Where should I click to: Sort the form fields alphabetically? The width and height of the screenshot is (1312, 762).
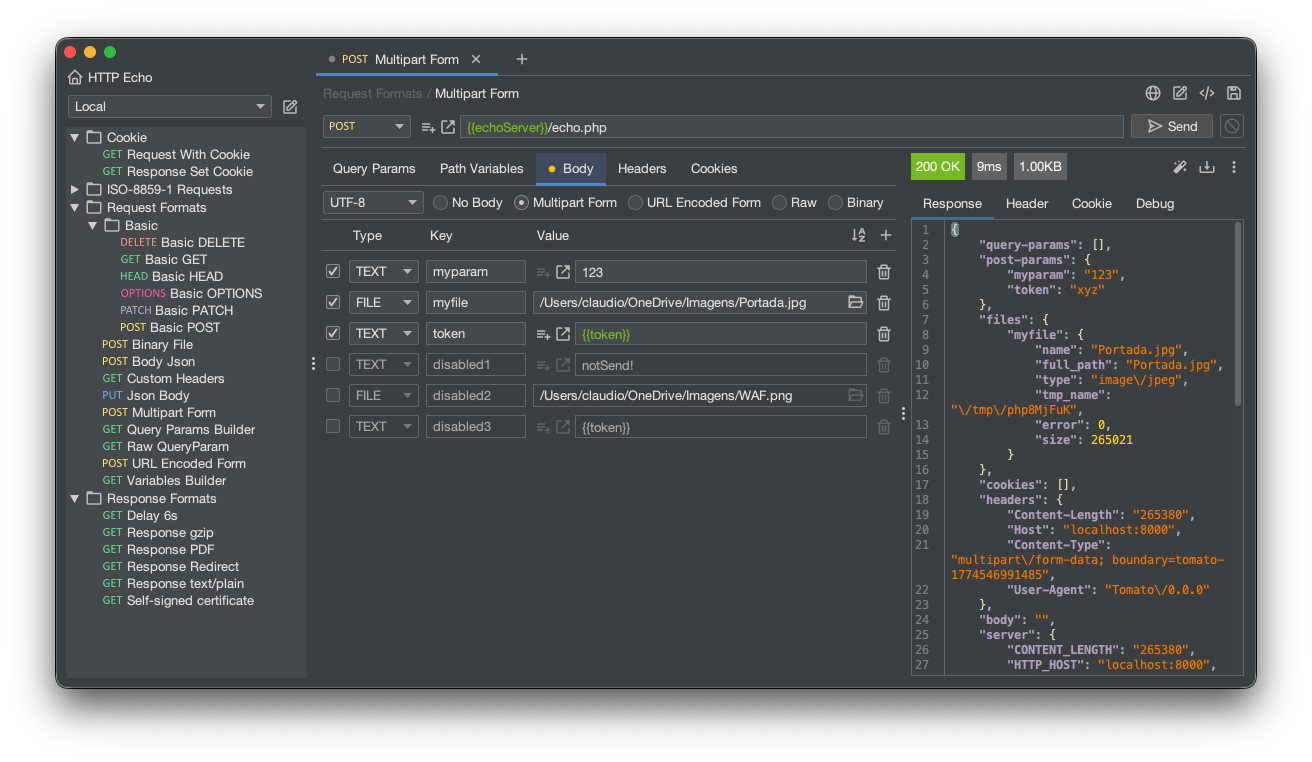[x=858, y=236]
